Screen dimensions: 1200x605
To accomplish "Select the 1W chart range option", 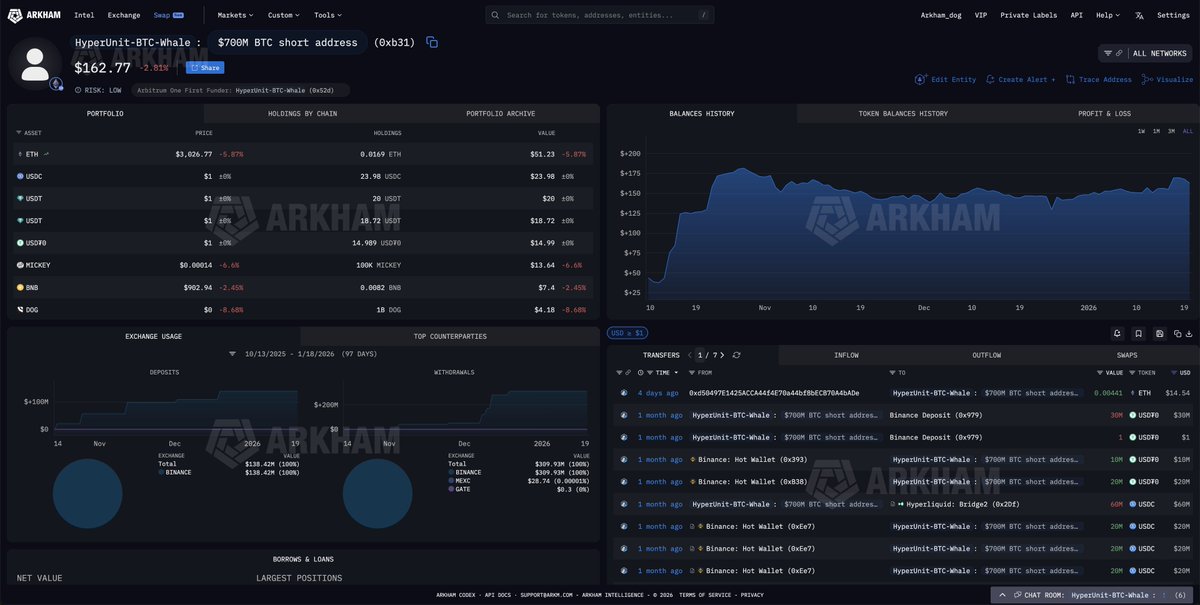I will pyautogui.click(x=1141, y=131).
